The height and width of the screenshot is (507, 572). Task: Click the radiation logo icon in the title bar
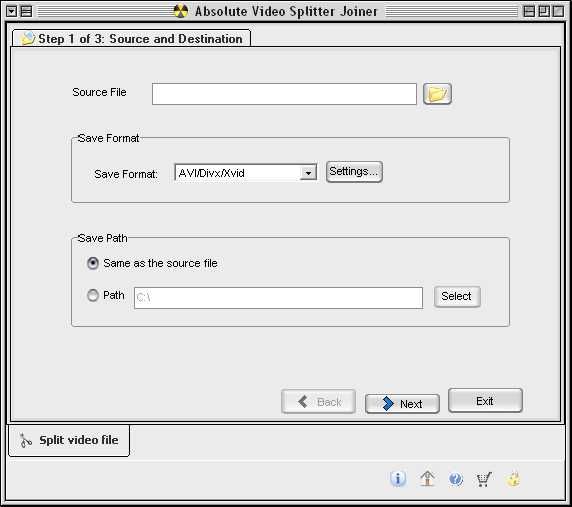point(180,11)
